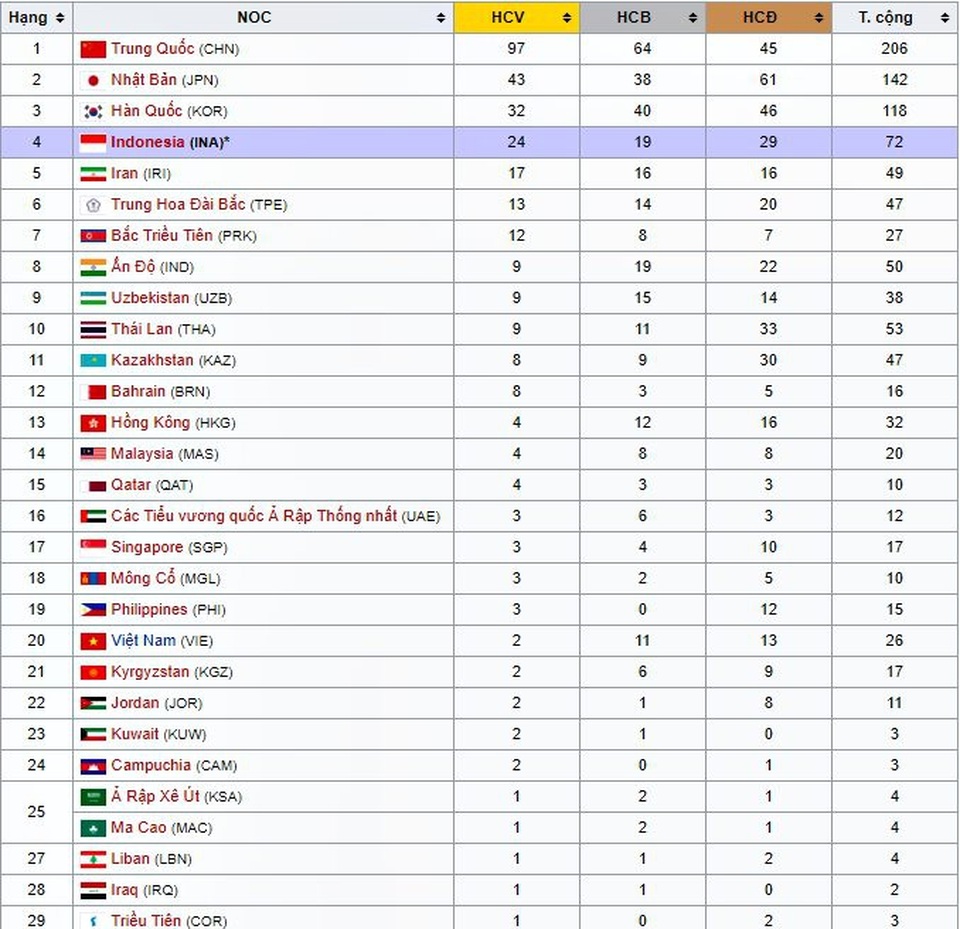The width and height of the screenshot is (960, 929).
Task: Click the Bahrain flag icon
Action: point(93,392)
